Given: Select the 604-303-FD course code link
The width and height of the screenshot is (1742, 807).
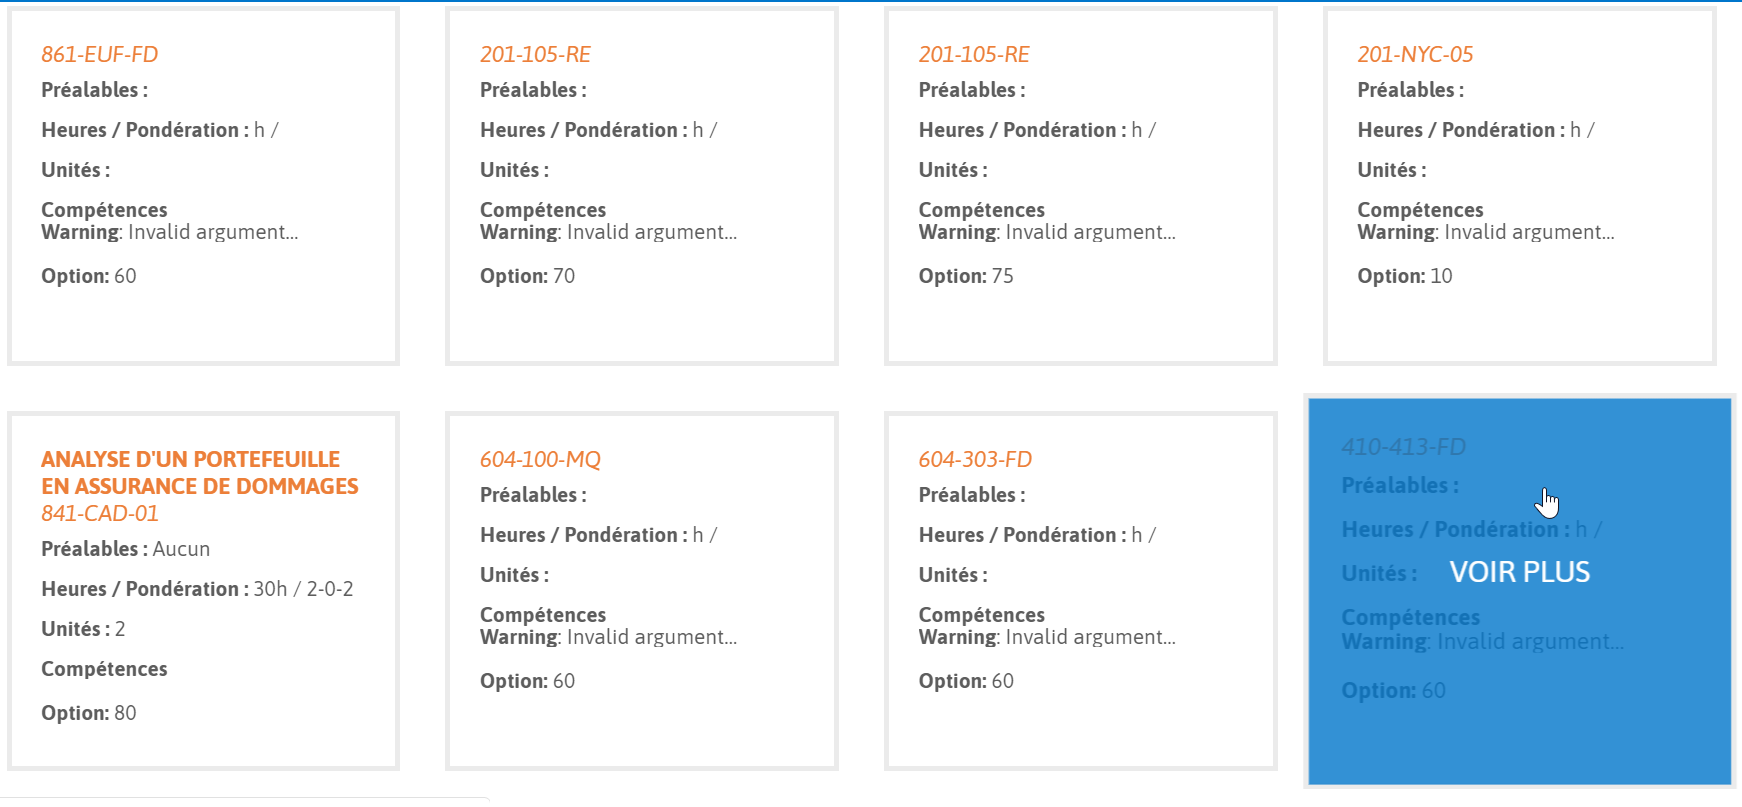Looking at the screenshot, I should point(975,460).
